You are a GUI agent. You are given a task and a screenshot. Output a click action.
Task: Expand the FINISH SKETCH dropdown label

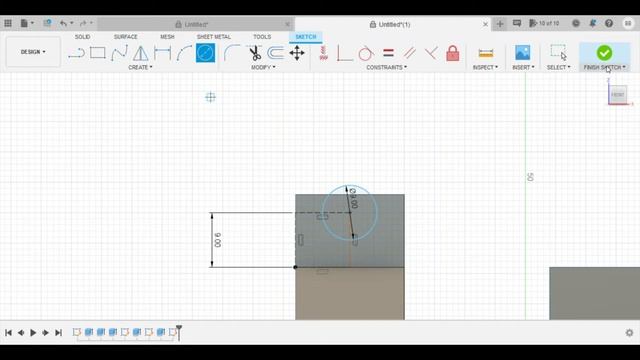604,67
